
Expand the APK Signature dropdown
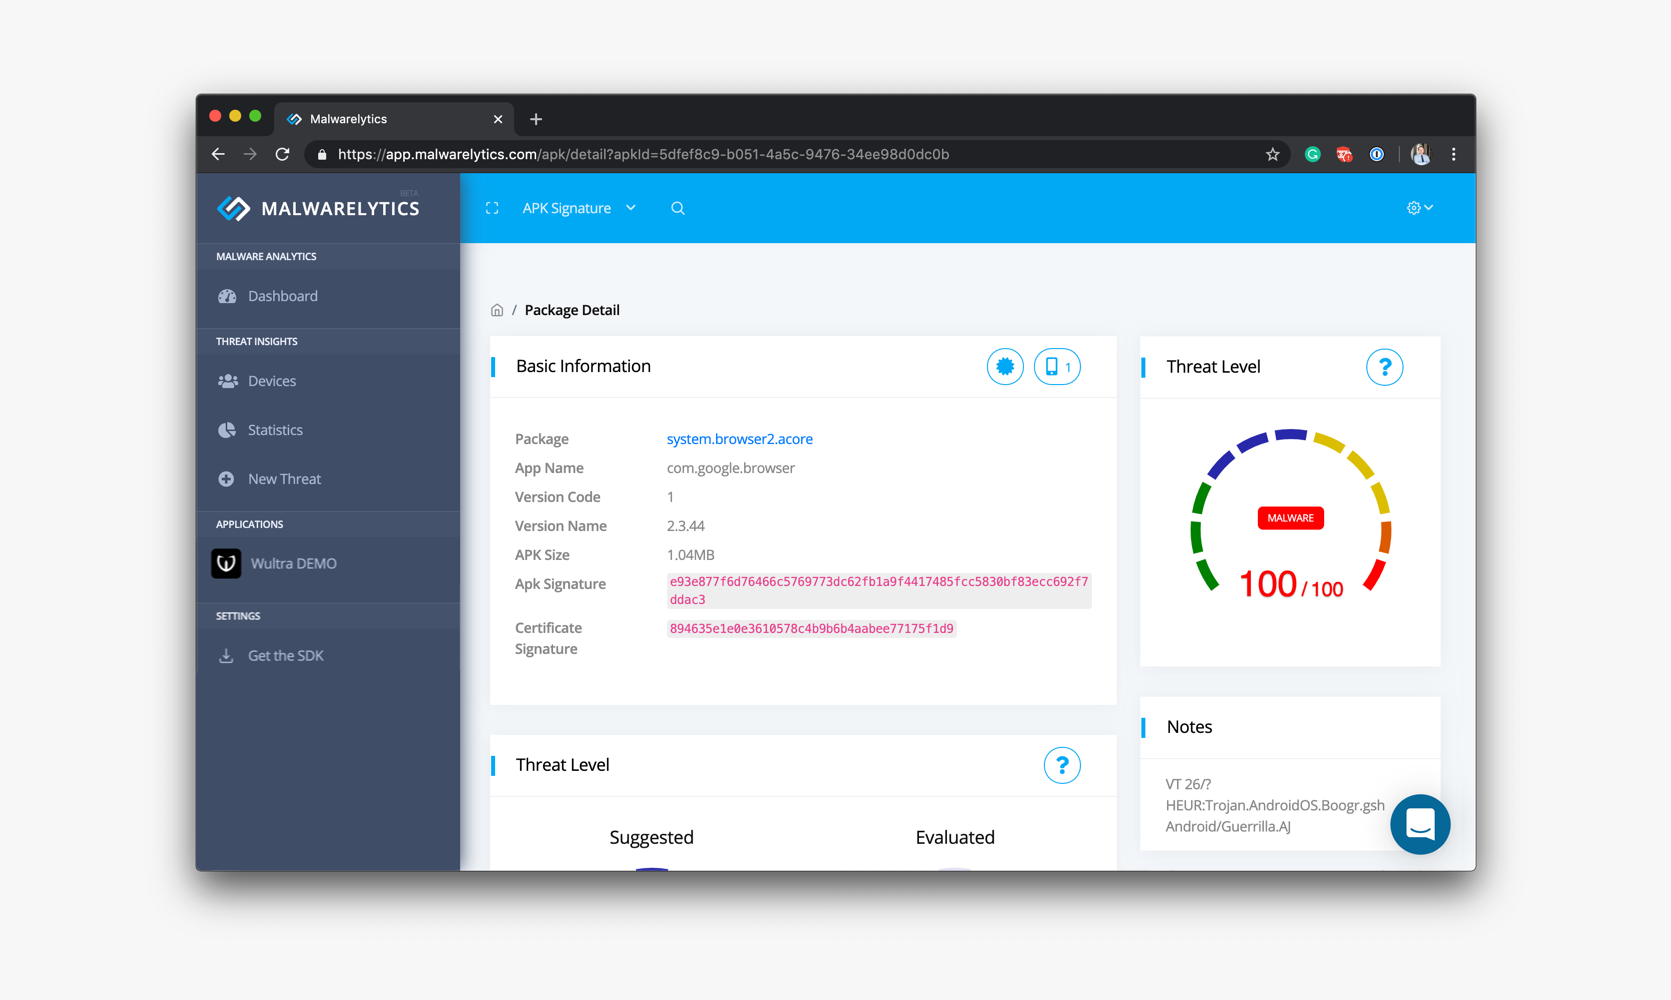pyautogui.click(x=579, y=208)
